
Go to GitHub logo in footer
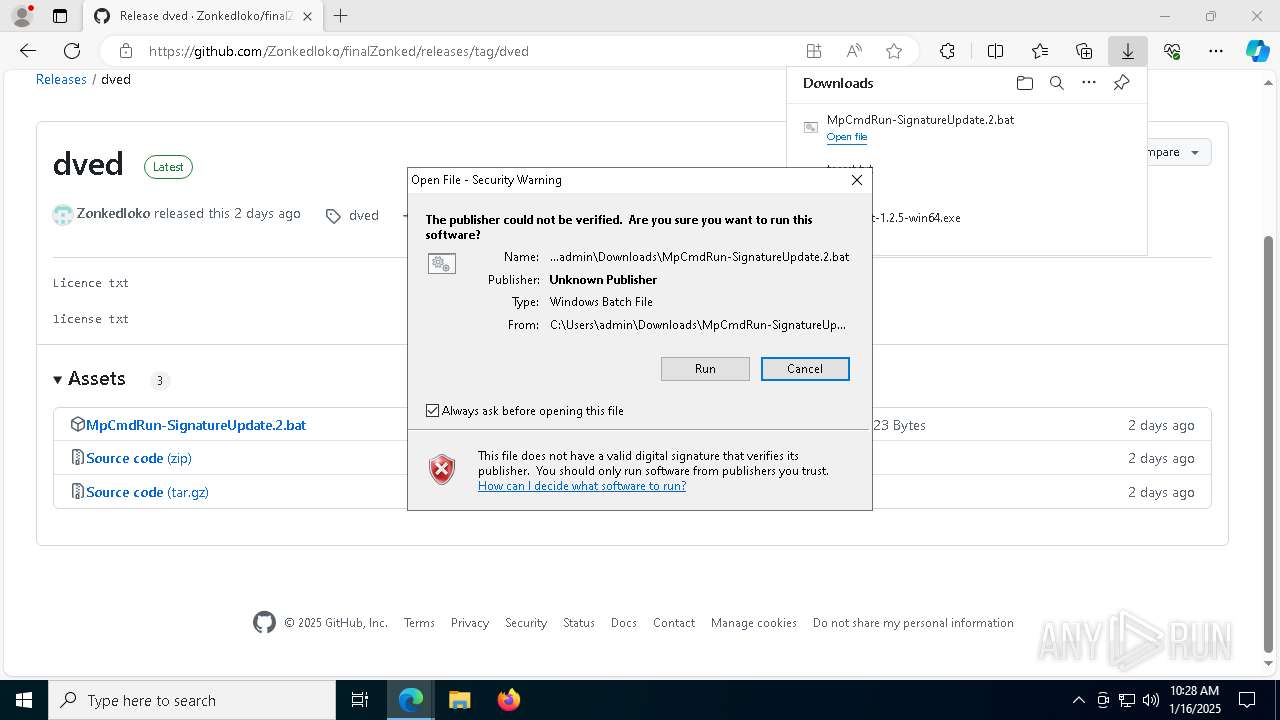(x=264, y=623)
